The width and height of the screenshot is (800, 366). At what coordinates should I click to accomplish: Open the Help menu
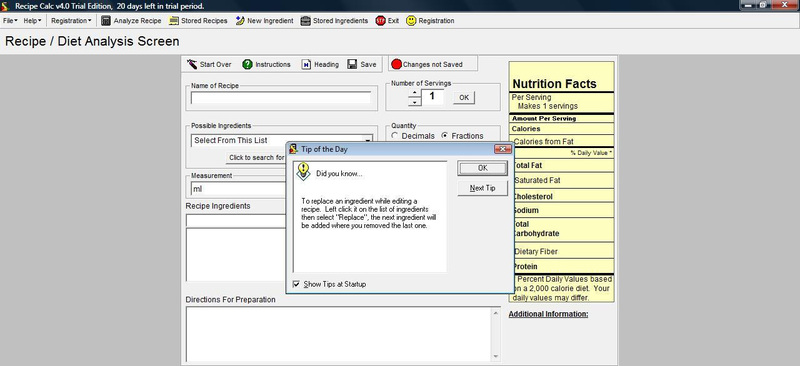(x=32, y=21)
